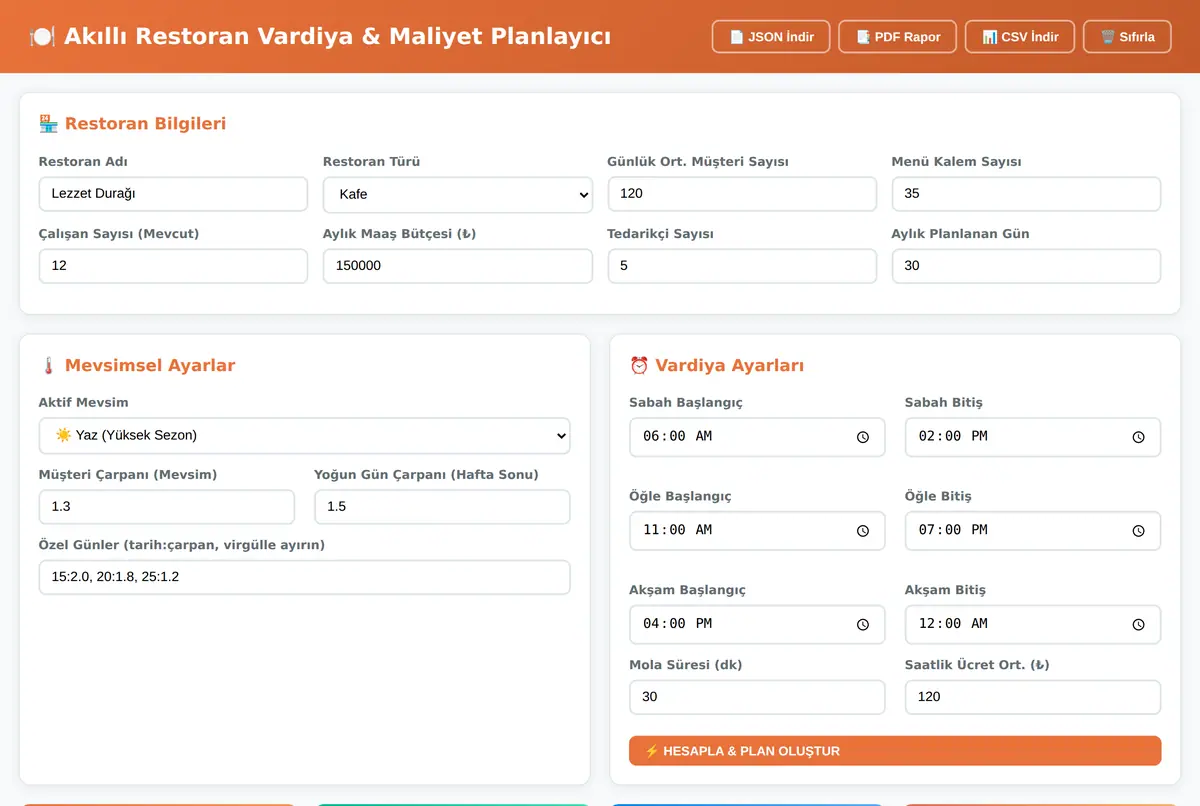
Task: Open time picker for Akşam Başlangıç
Action: coord(863,624)
